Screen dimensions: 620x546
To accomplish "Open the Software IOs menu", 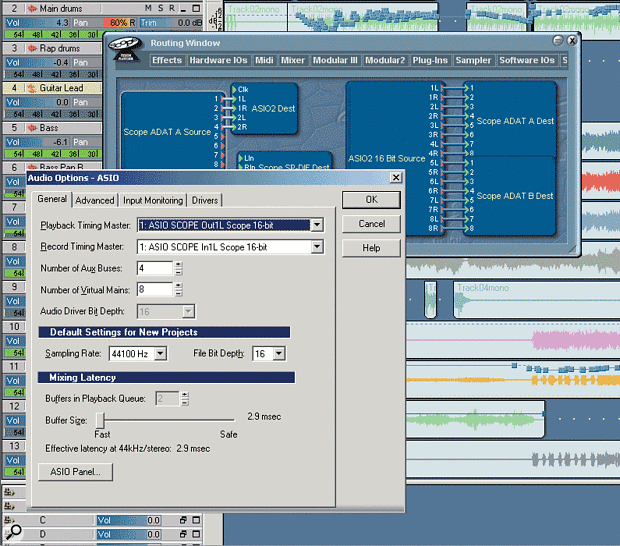I will click(527, 60).
